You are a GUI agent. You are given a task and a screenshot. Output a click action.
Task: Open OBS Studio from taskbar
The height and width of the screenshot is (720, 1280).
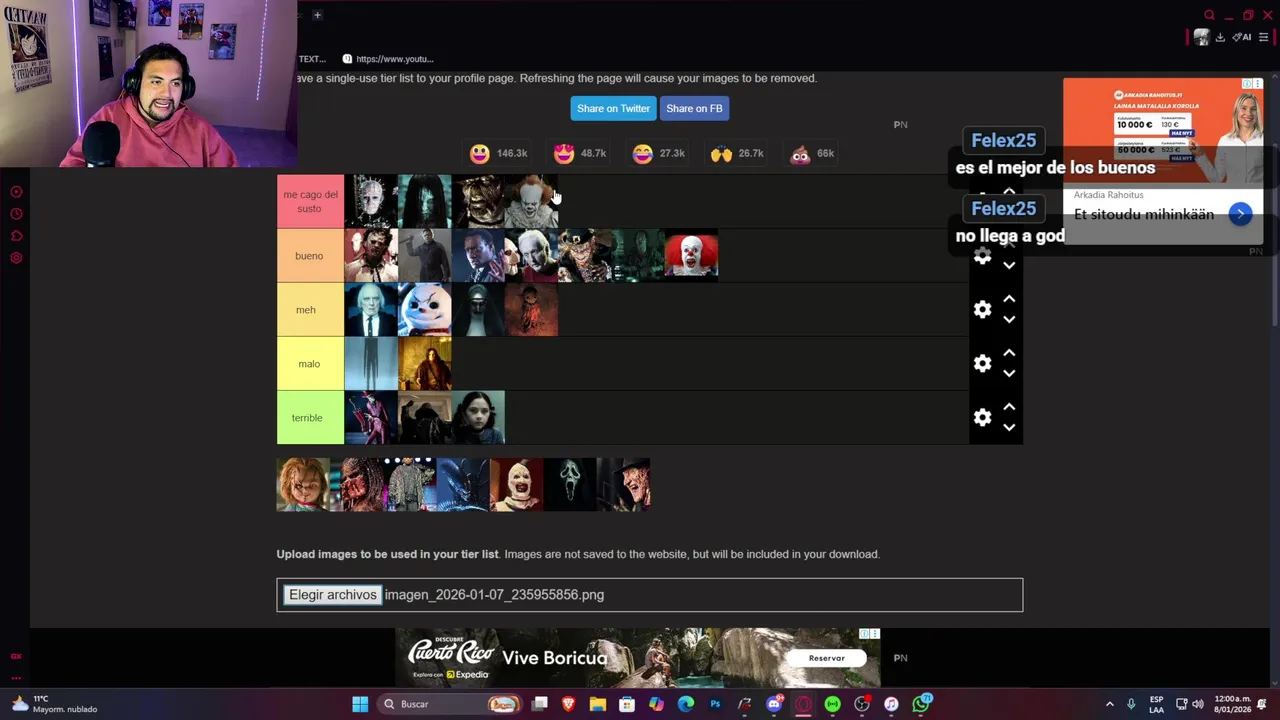pyautogui.click(x=862, y=704)
